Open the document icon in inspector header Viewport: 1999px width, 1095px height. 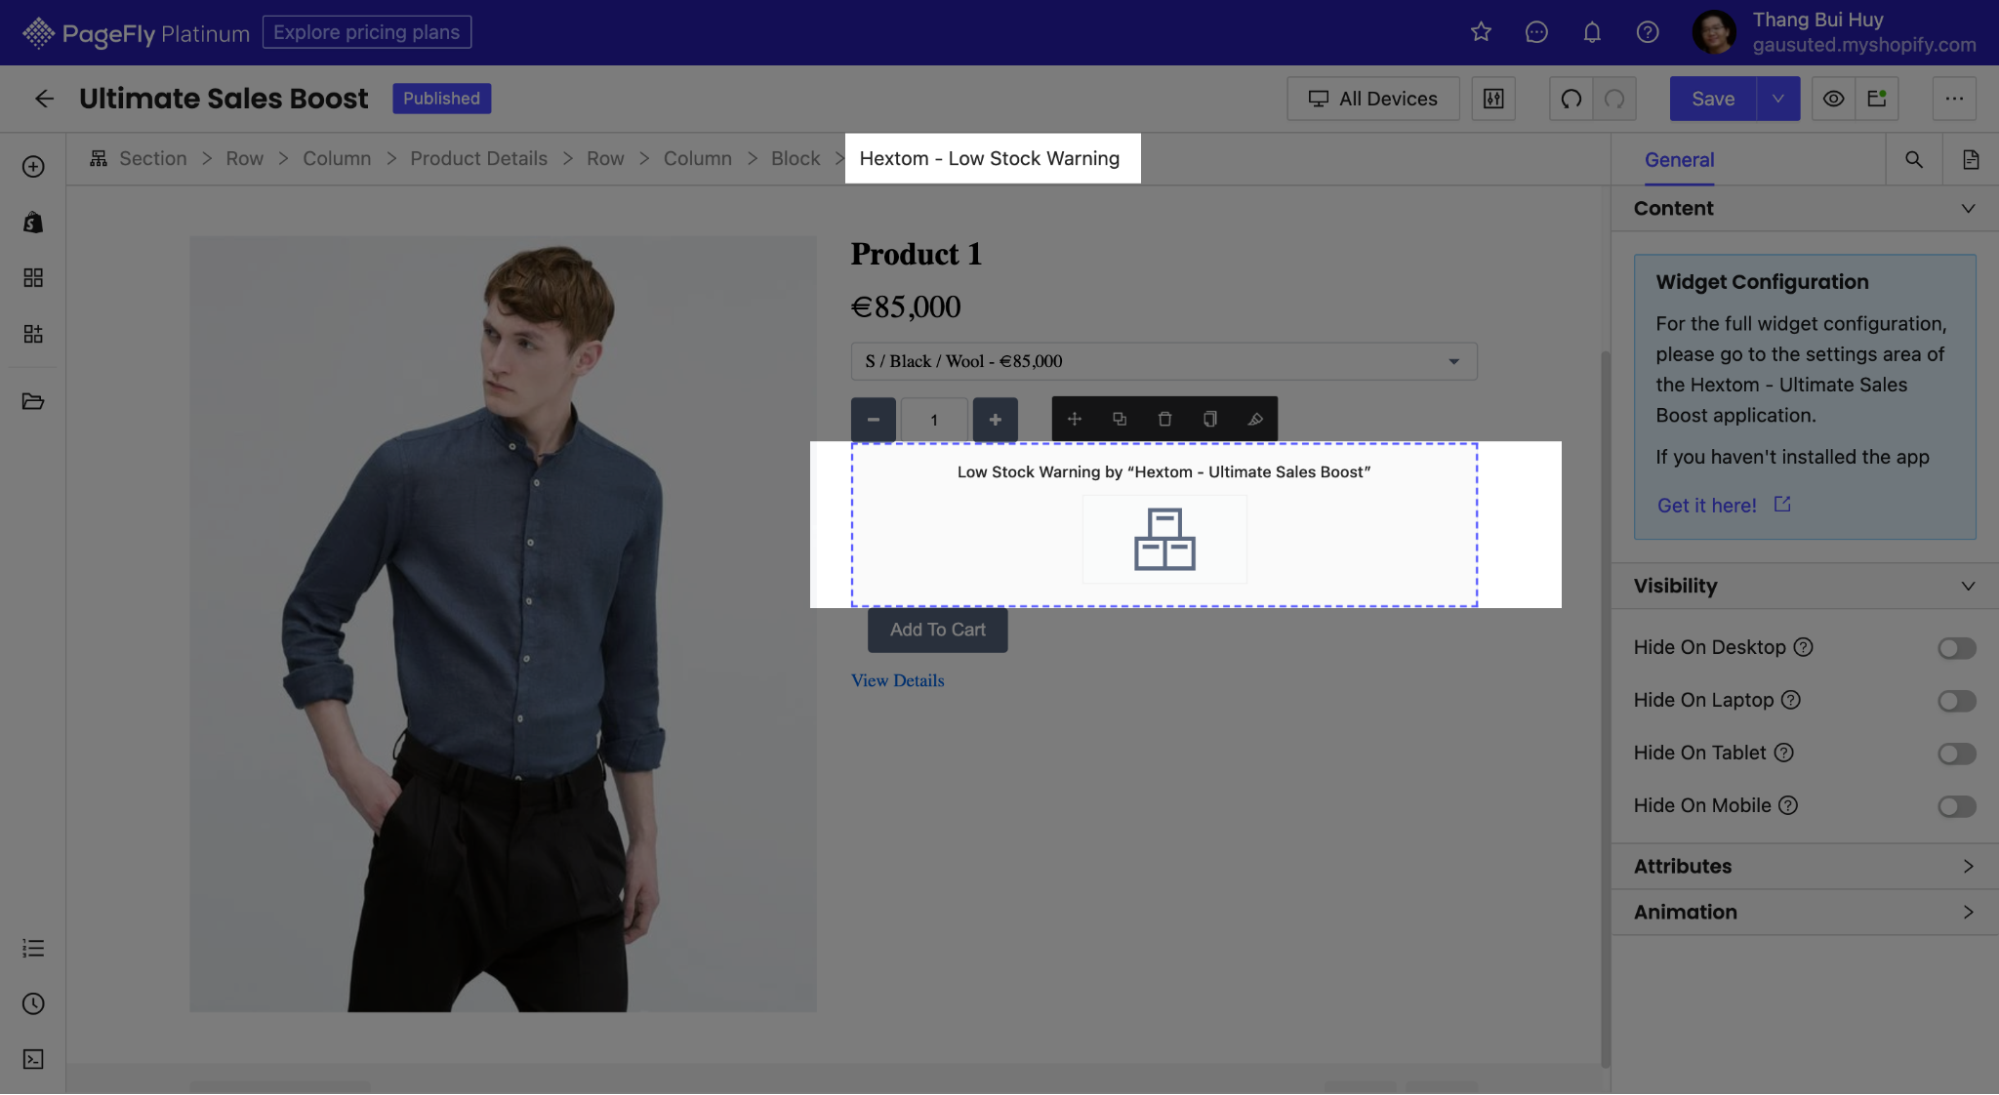[x=1970, y=159]
